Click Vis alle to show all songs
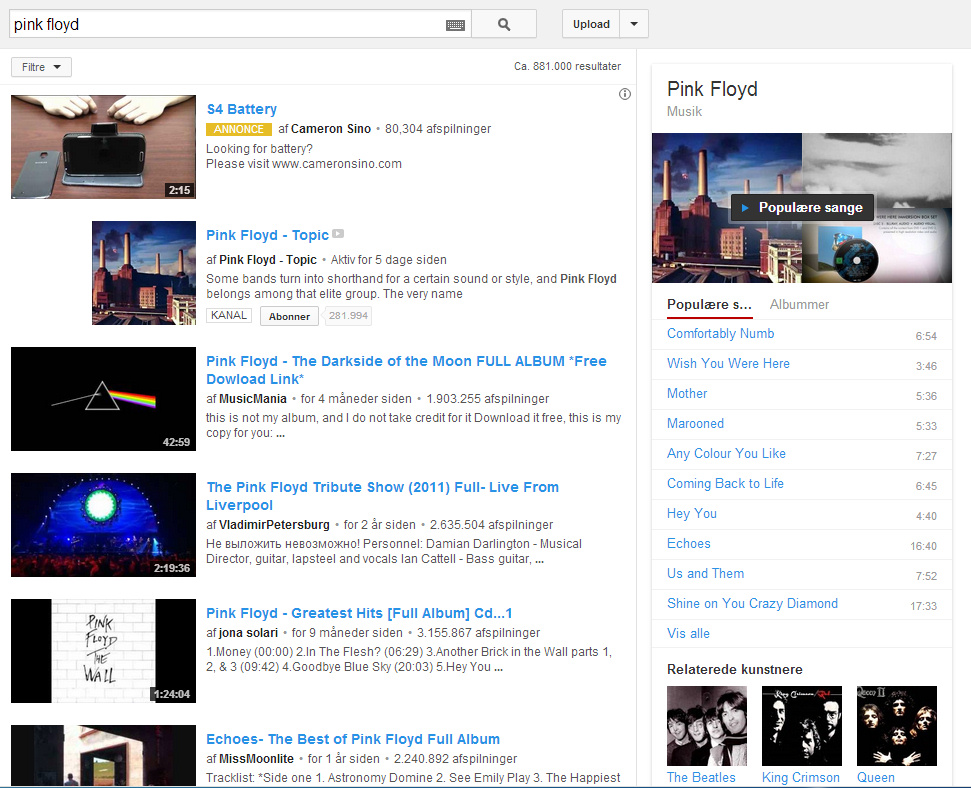 [x=688, y=633]
